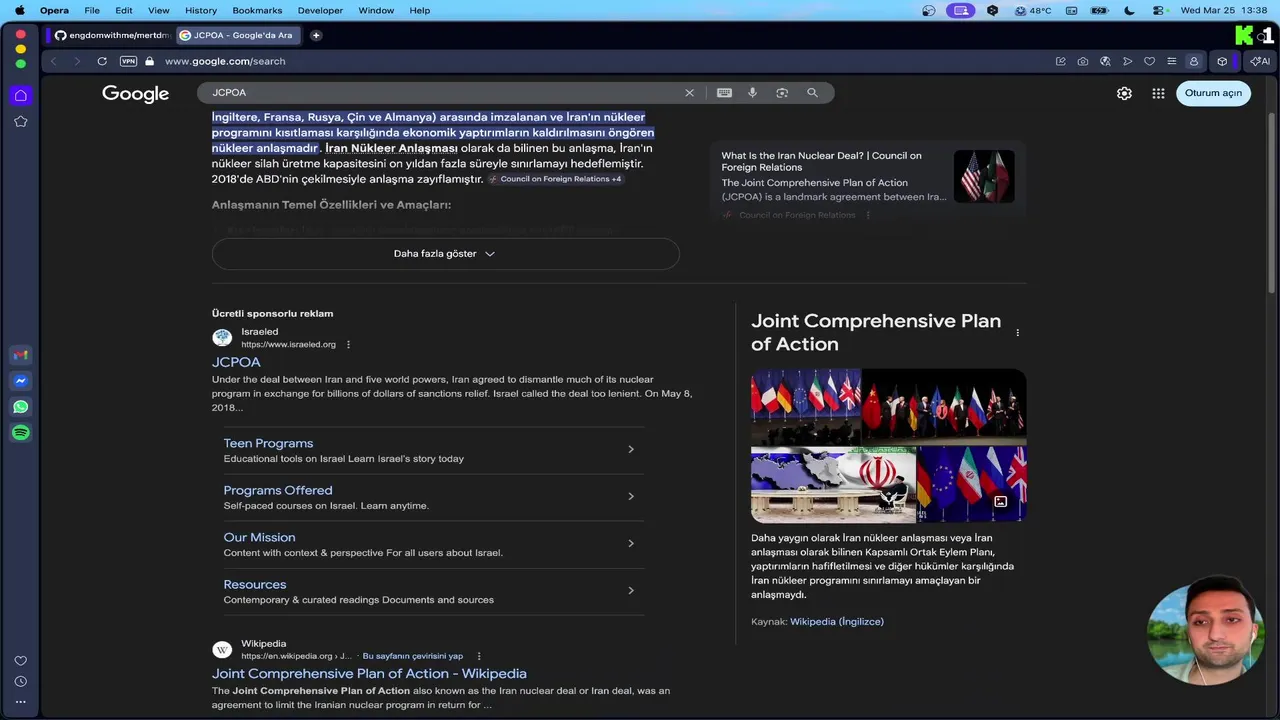
Task: Open the on-screen keyboard input tool
Action: point(724,92)
